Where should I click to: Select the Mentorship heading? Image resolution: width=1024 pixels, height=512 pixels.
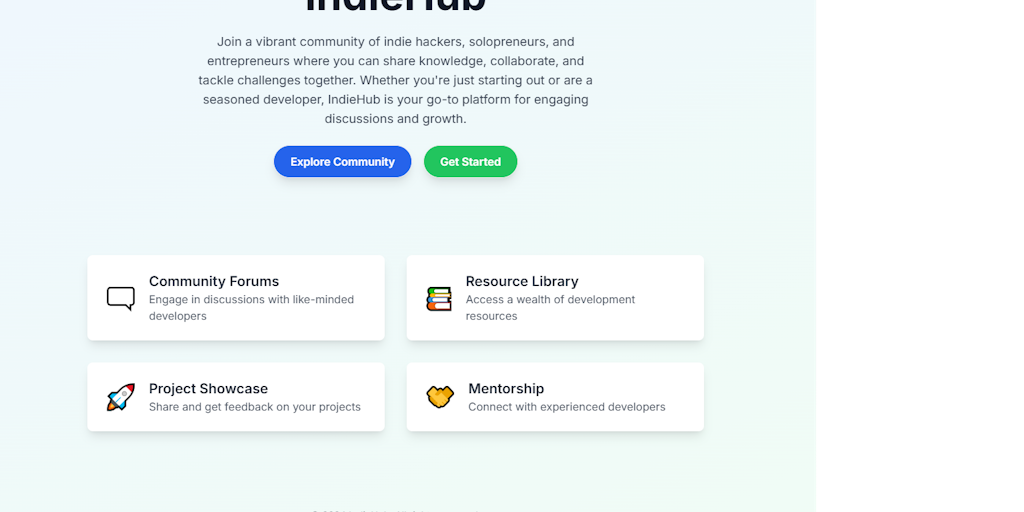click(x=506, y=389)
